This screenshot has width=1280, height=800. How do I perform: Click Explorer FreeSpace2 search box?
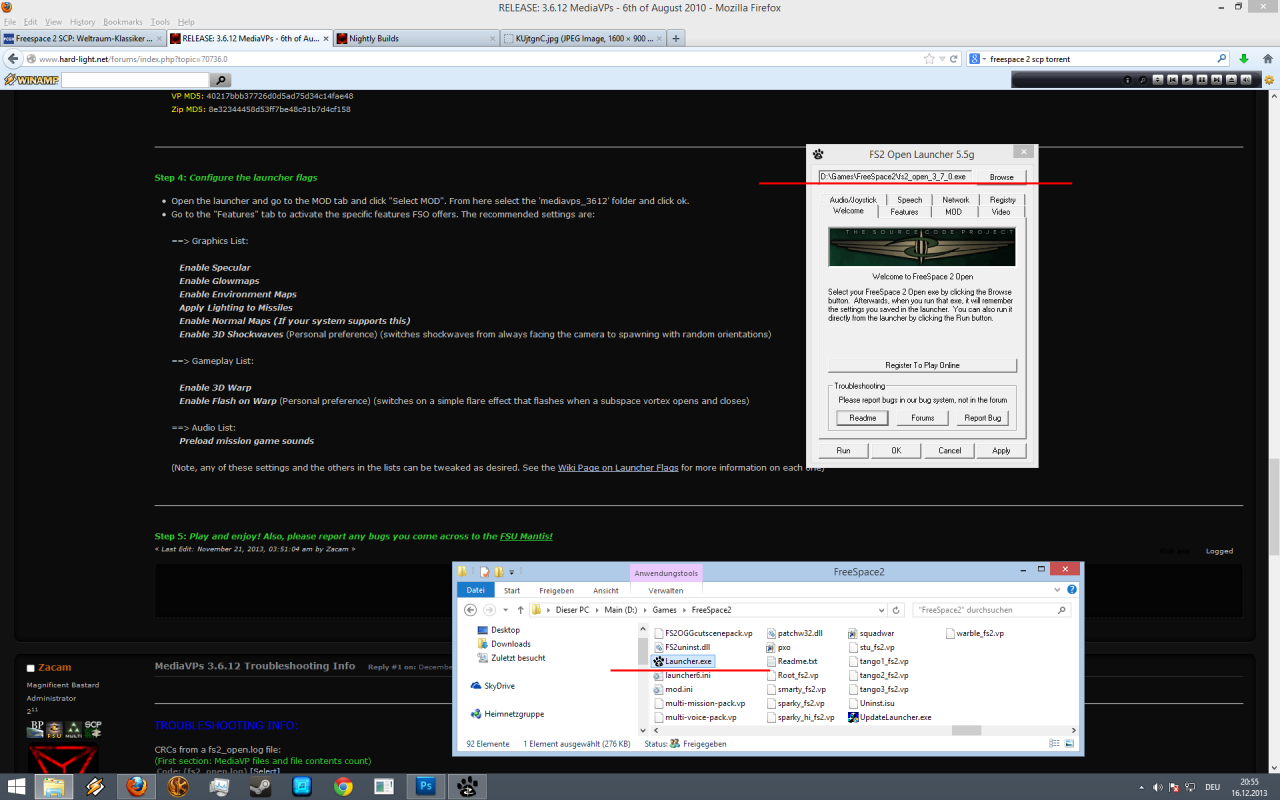click(994, 609)
